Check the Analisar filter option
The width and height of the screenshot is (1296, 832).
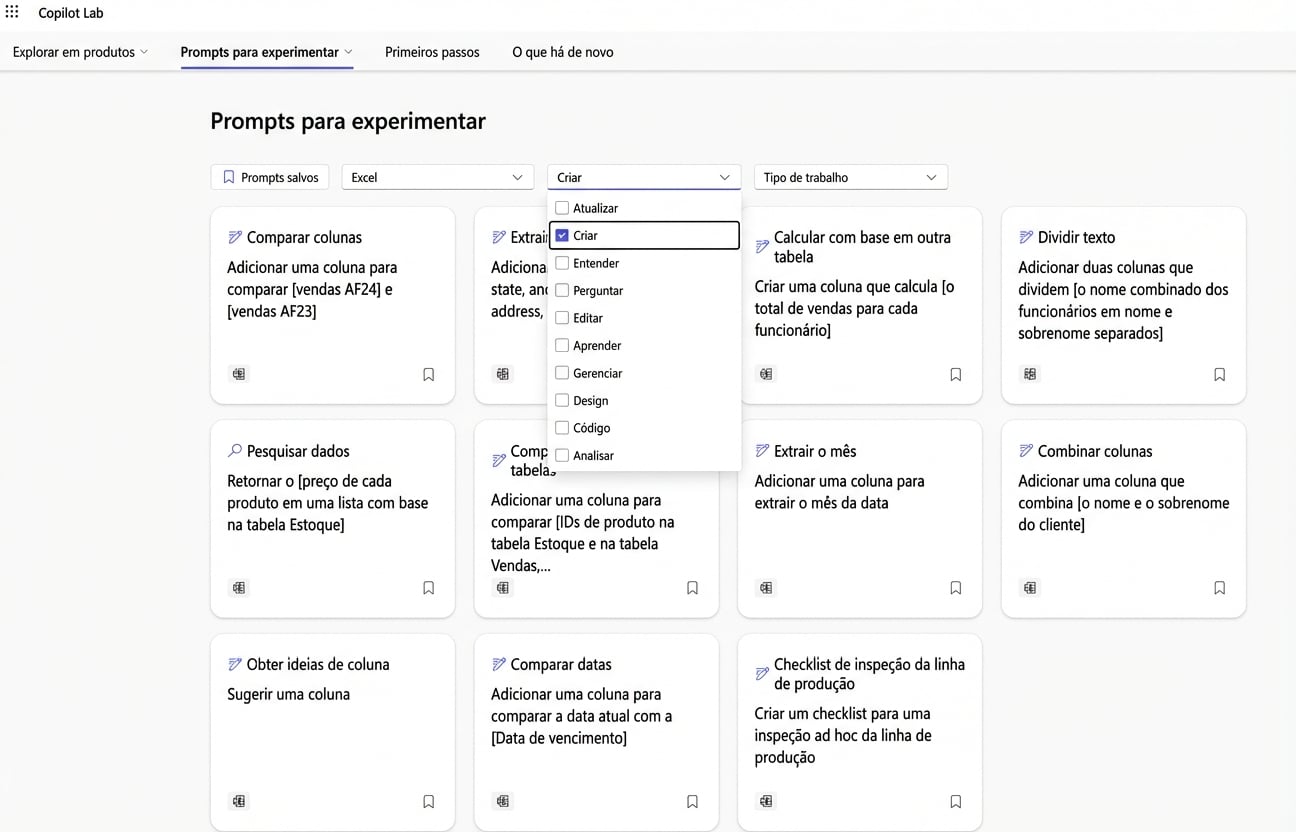[x=562, y=455]
